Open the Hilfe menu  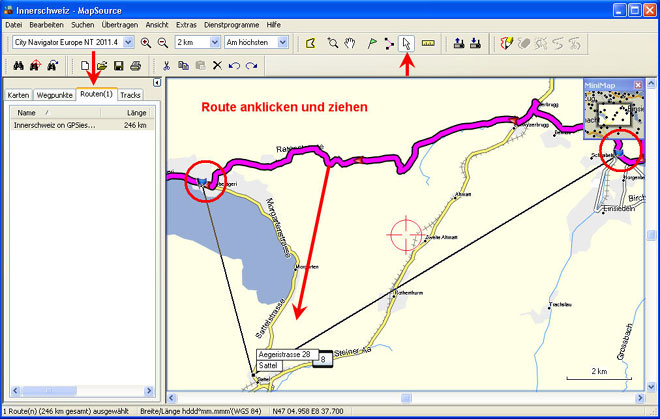point(274,25)
